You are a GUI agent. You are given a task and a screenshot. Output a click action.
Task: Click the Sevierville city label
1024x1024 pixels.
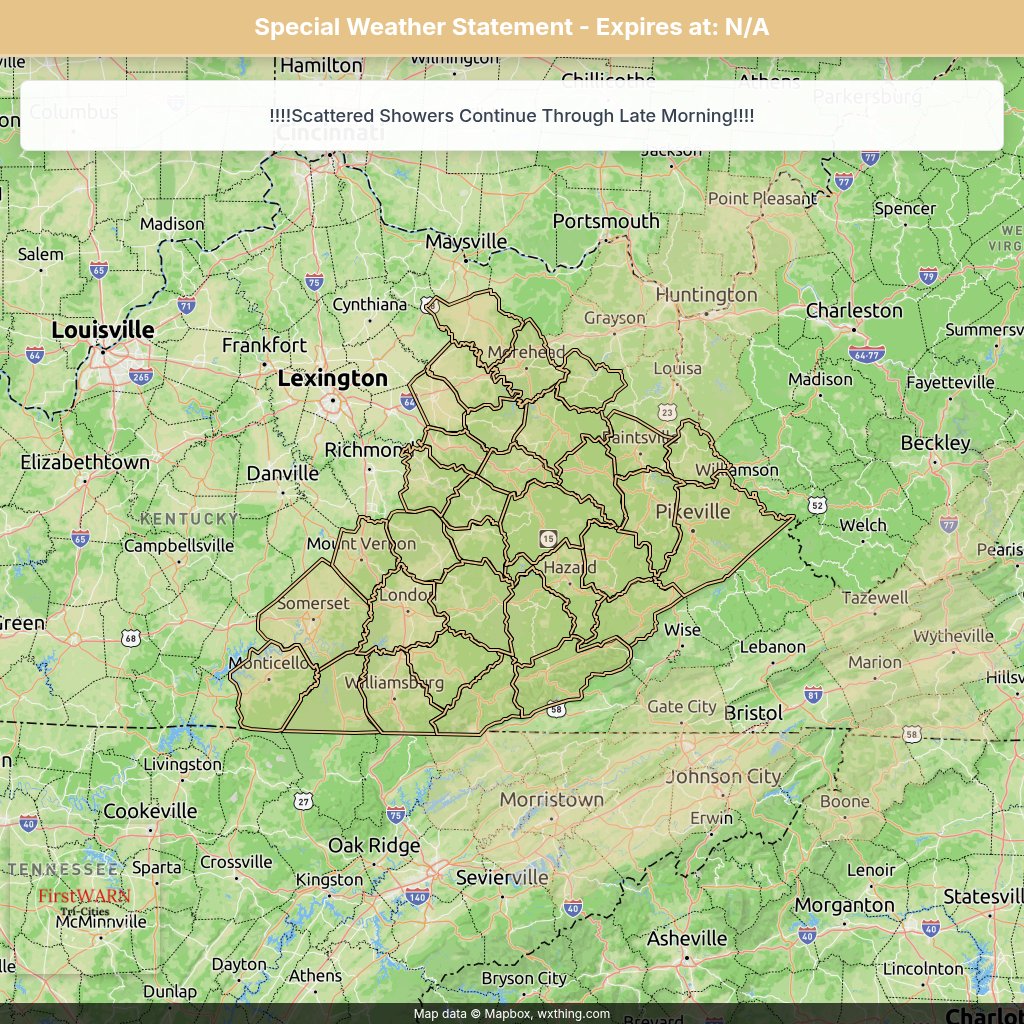click(502, 877)
